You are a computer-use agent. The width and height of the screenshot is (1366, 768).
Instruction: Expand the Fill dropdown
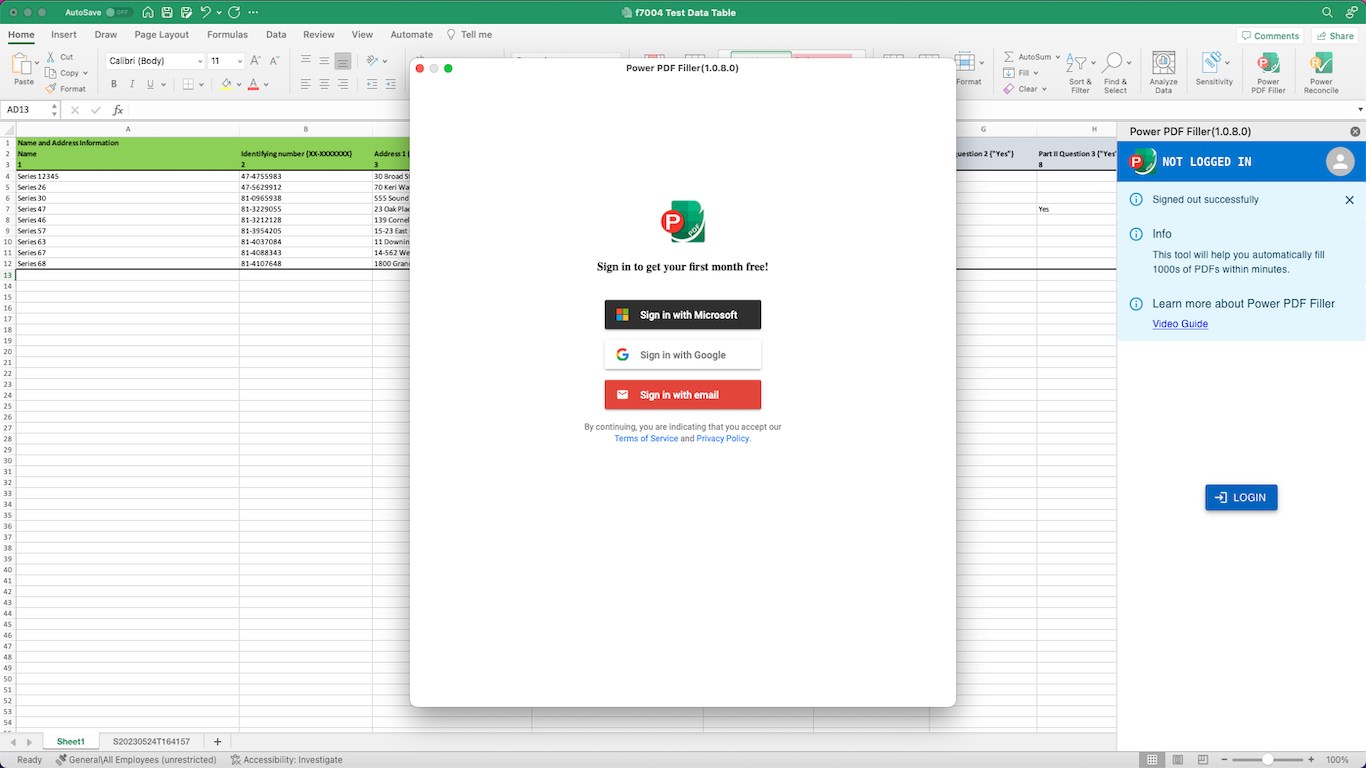[1037, 73]
